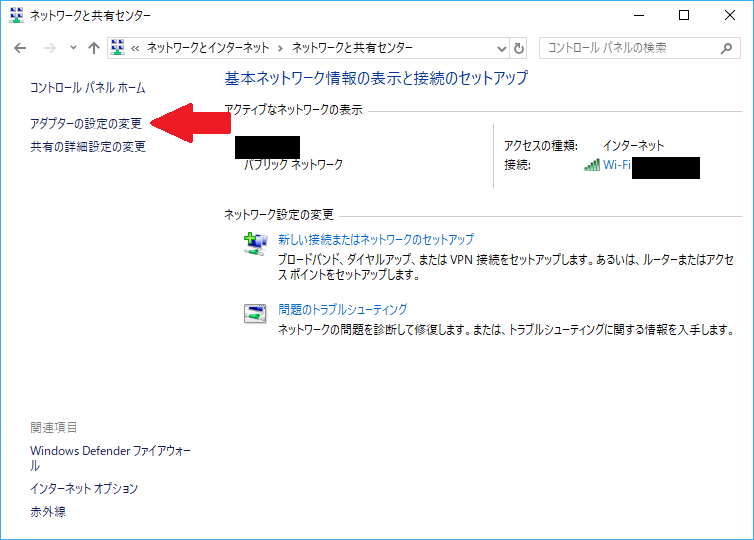The height and width of the screenshot is (540, 754).
Task: Expand the address bar history dropdown
Action: [502, 49]
